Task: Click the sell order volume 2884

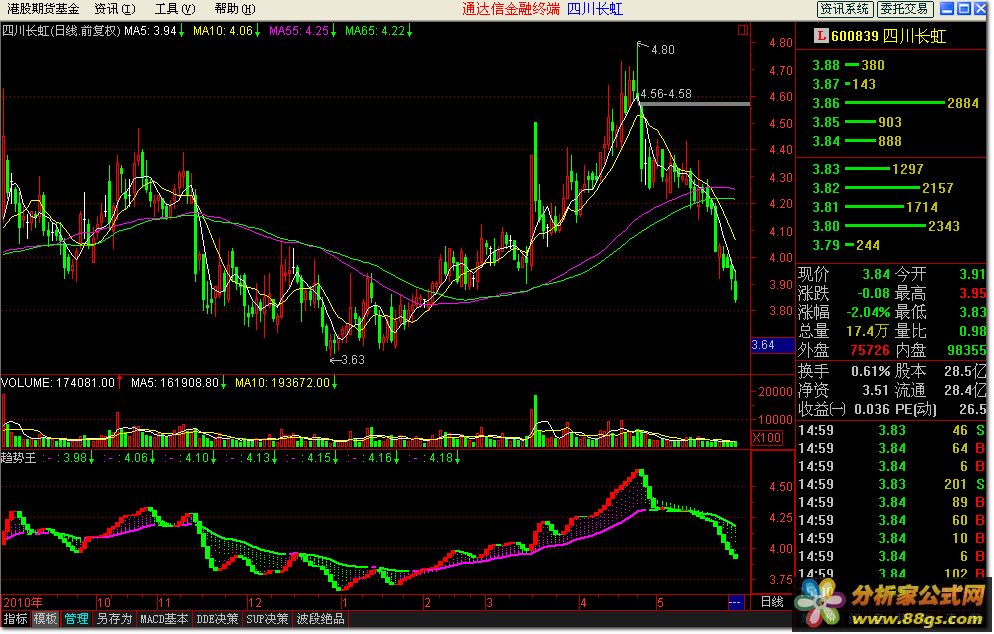Action: 962,103
